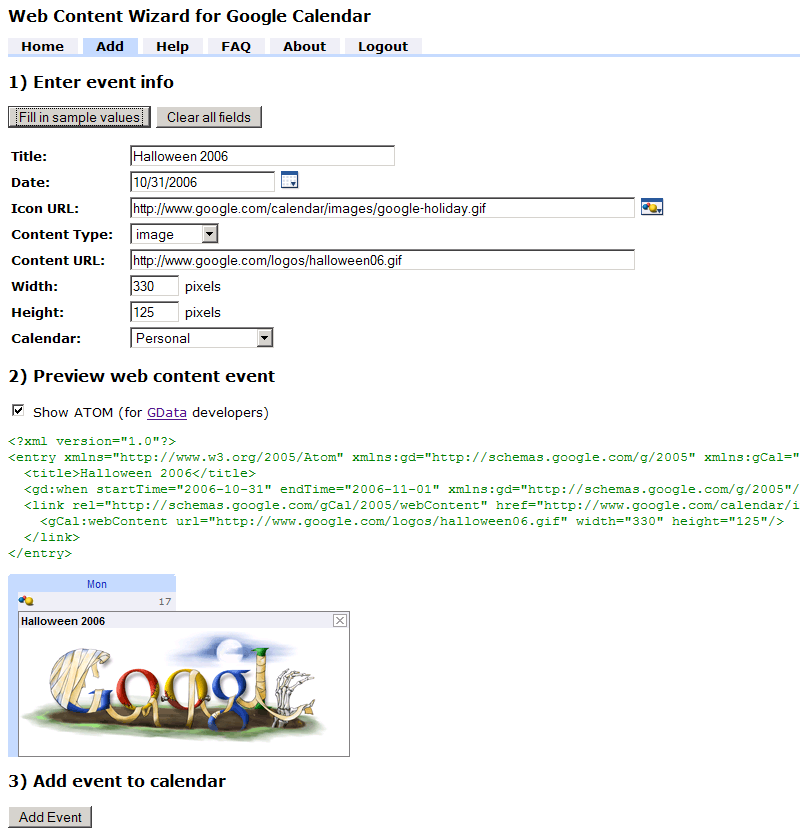The width and height of the screenshot is (800, 840).
Task: Click the web content icon in preview
Action: tap(26, 601)
